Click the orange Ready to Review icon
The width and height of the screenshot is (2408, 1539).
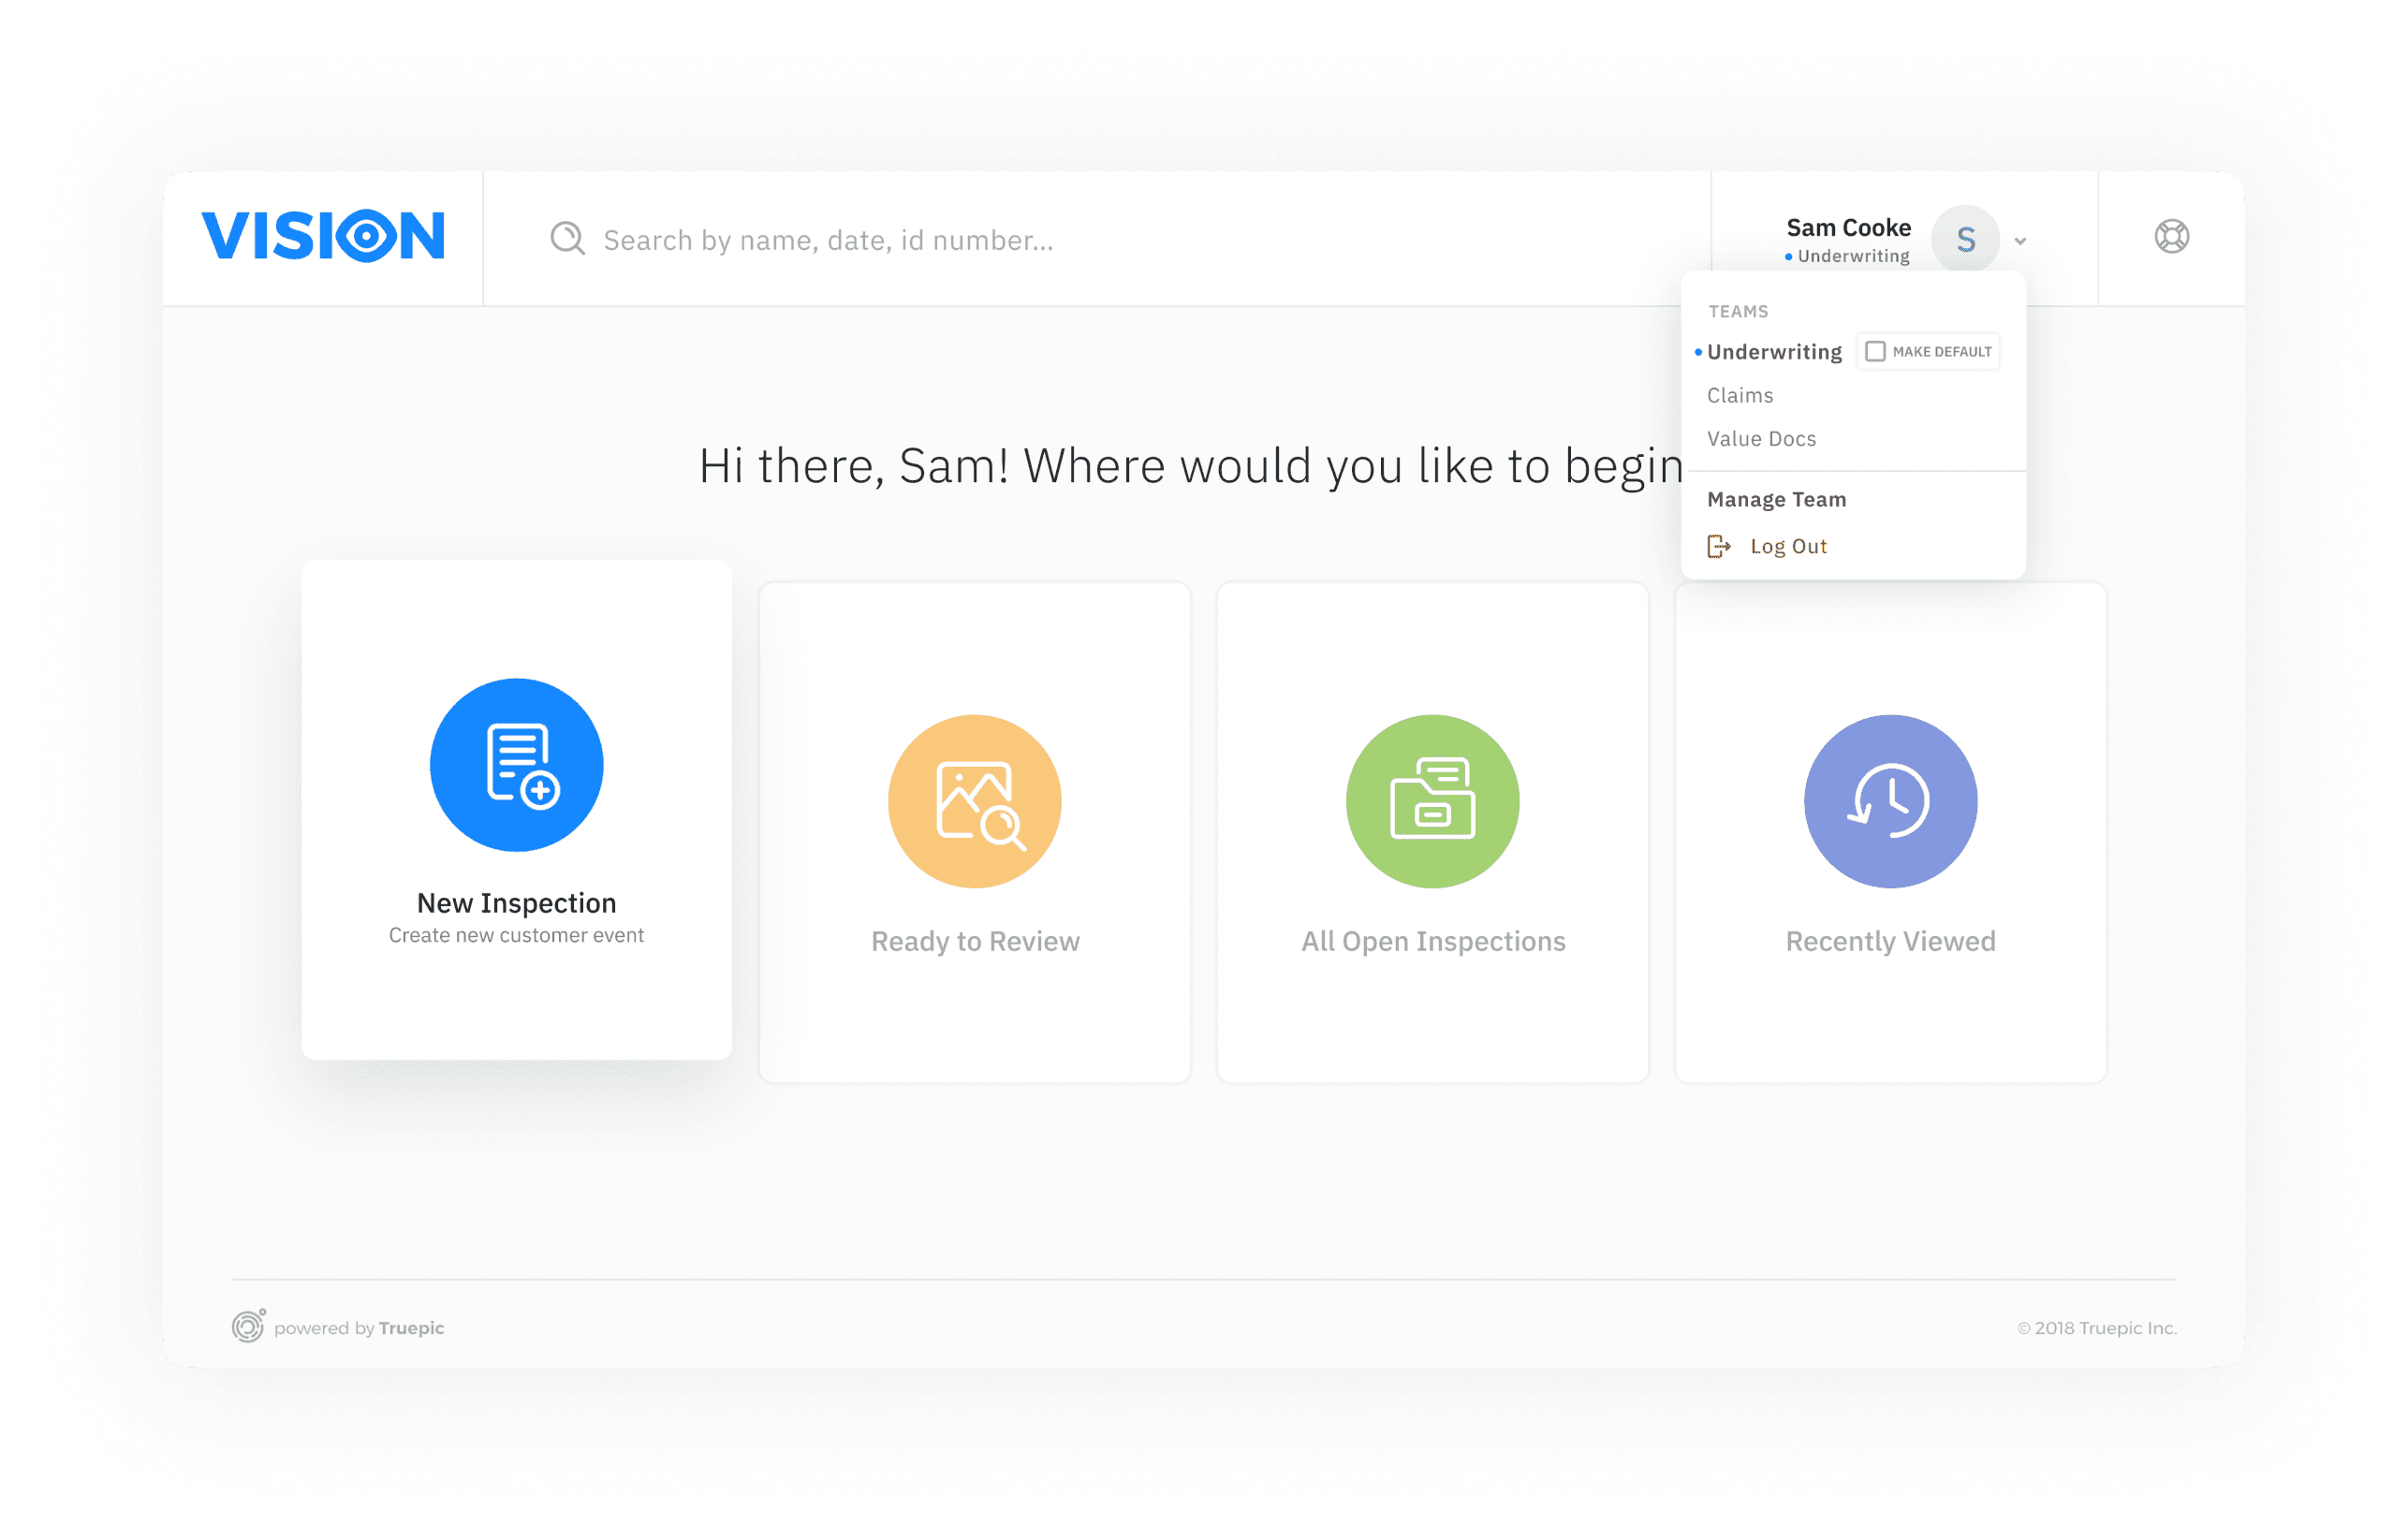tap(974, 801)
